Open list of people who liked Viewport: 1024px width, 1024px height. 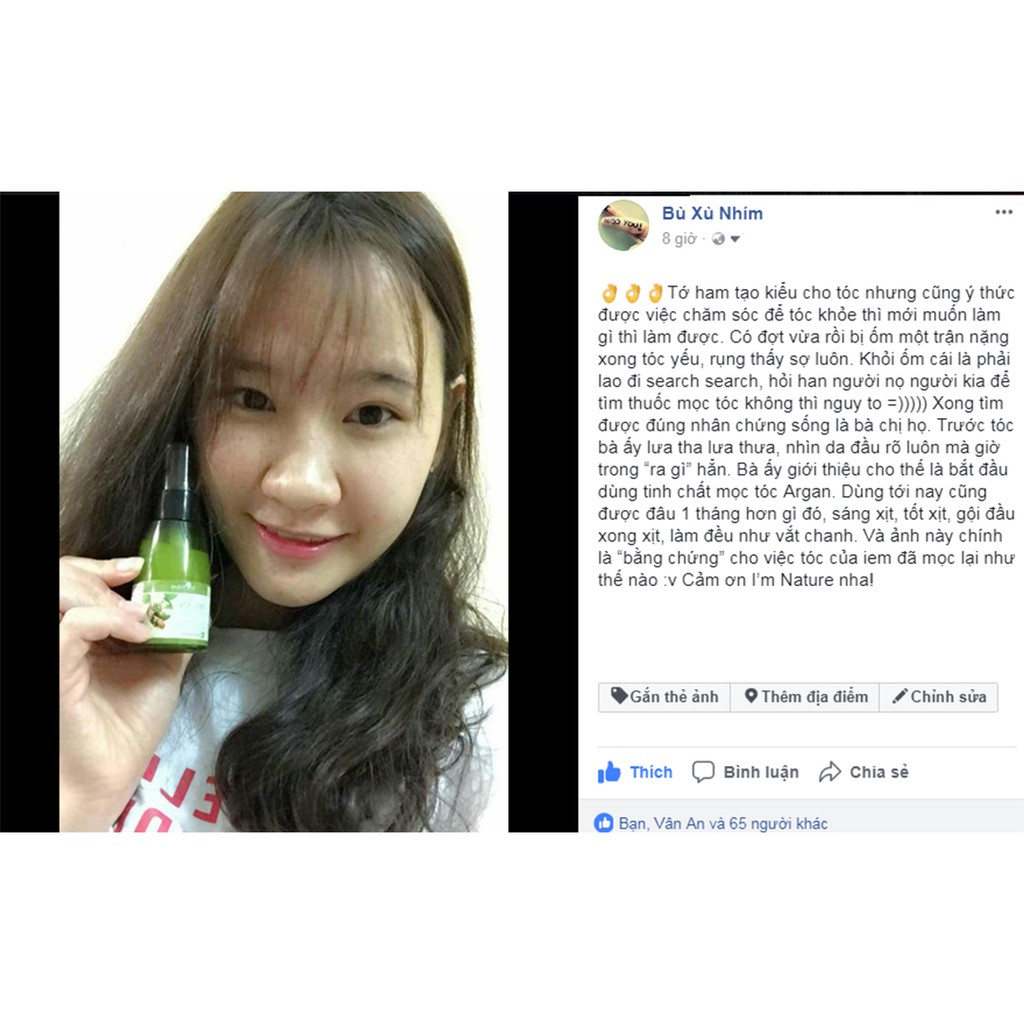click(722, 823)
